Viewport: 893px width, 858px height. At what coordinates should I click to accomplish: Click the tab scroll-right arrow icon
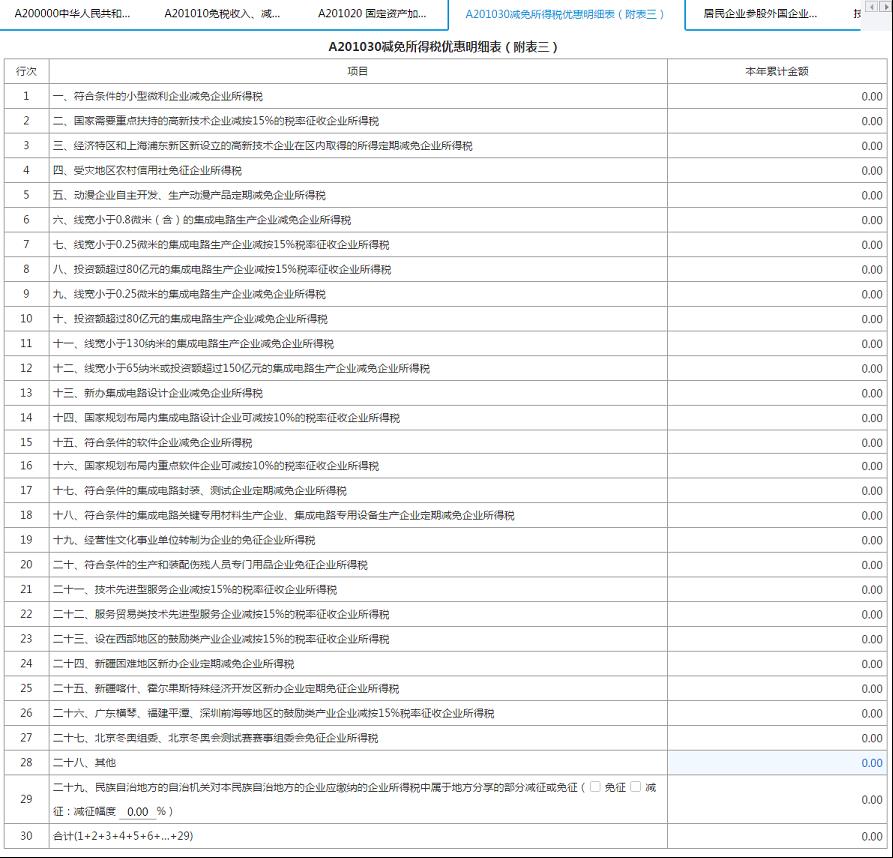pyautogui.click(x=886, y=7)
